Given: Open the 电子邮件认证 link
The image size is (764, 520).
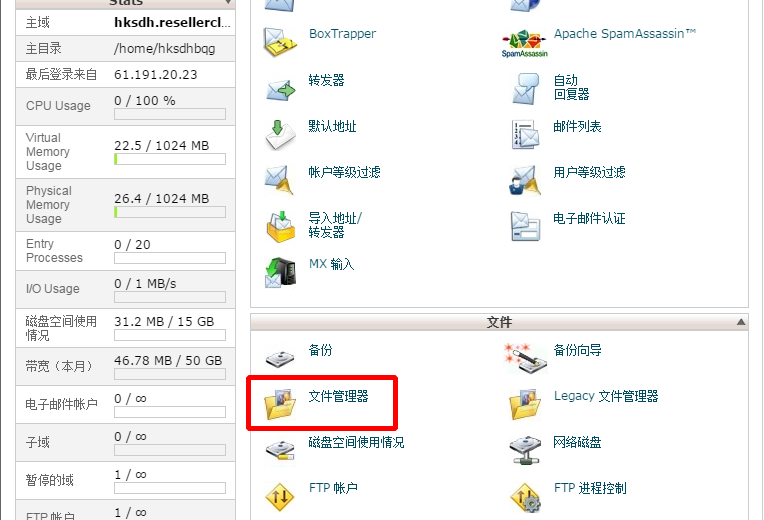Looking at the screenshot, I should [589, 218].
